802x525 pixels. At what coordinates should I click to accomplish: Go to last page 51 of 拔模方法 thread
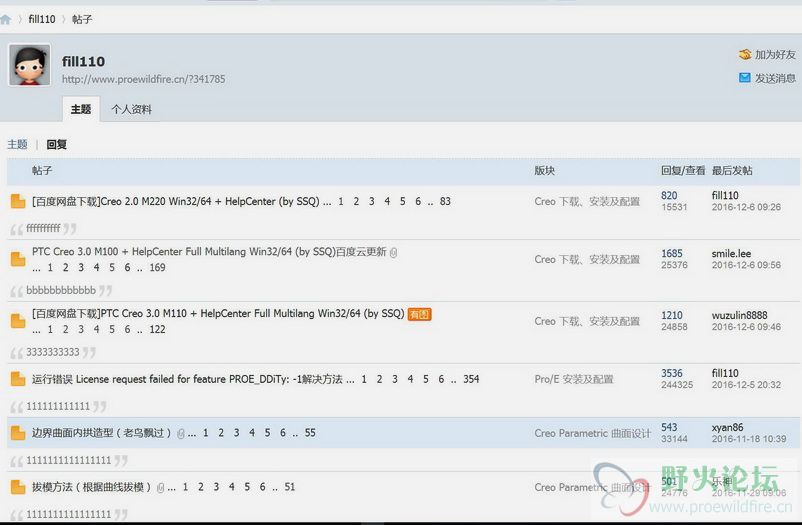289,487
